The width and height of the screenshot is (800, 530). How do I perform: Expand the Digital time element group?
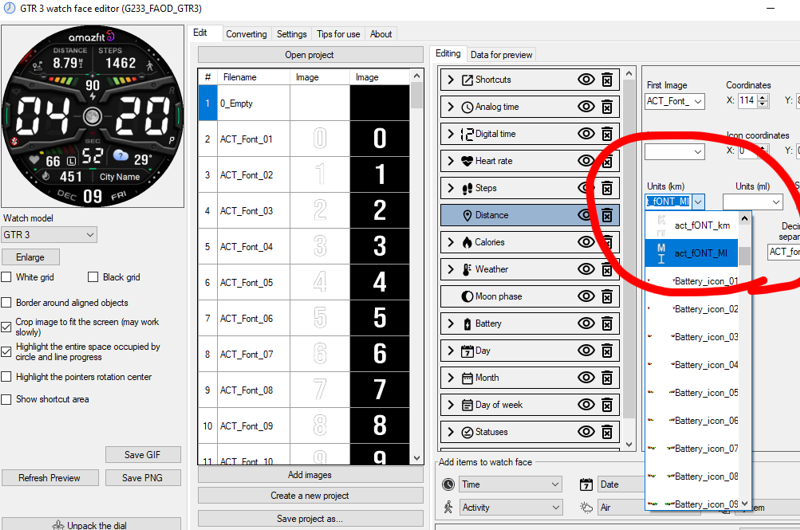click(x=451, y=134)
